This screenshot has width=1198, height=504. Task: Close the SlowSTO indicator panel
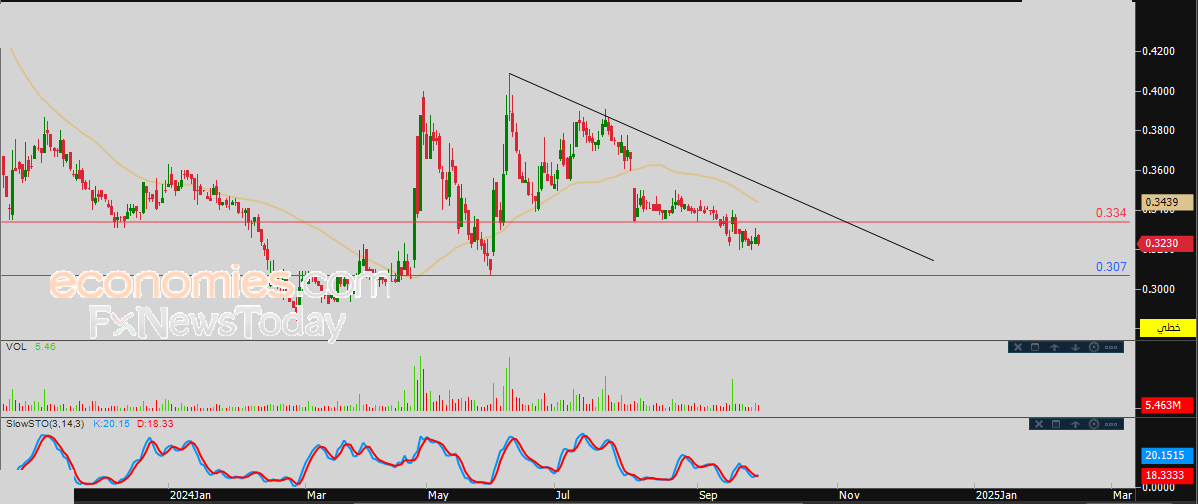click(x=1039, y=424)
